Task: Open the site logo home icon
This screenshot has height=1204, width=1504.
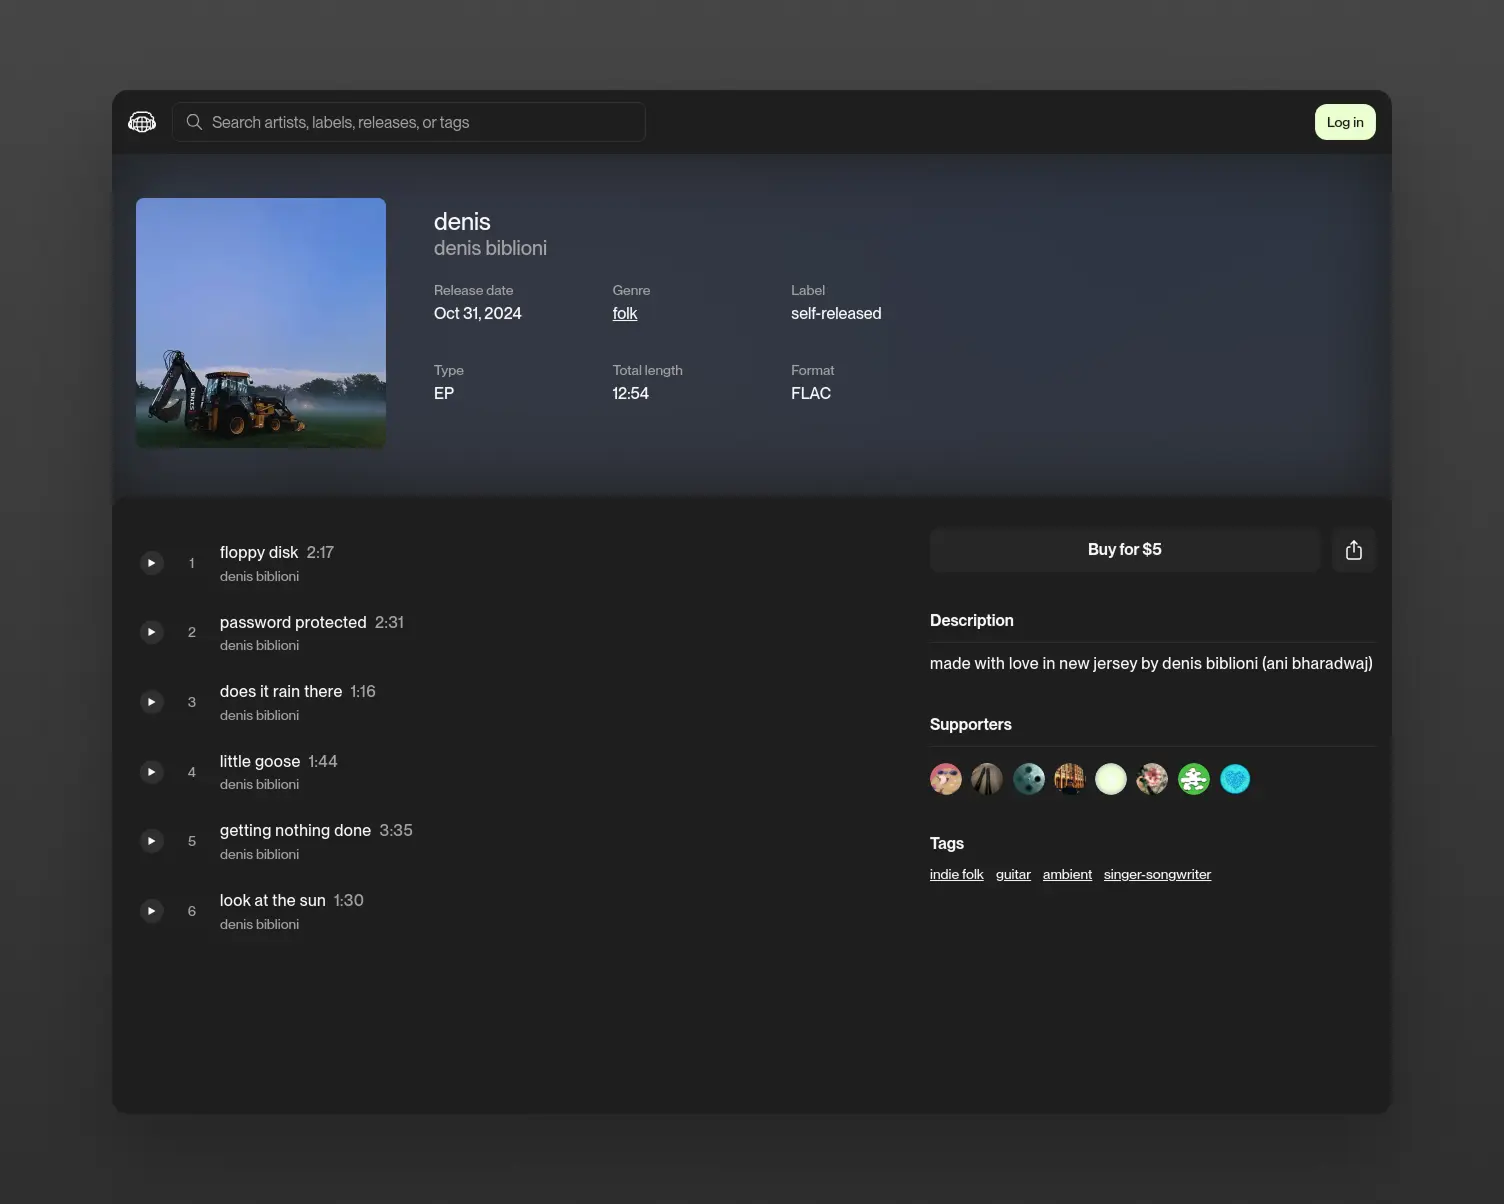Action: click(x=142, y=122)
